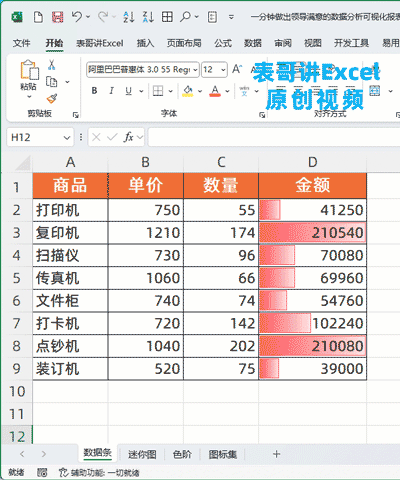
Task: Open font settings dialog launcher in 字体 group
Action: (x=262, y=115)
